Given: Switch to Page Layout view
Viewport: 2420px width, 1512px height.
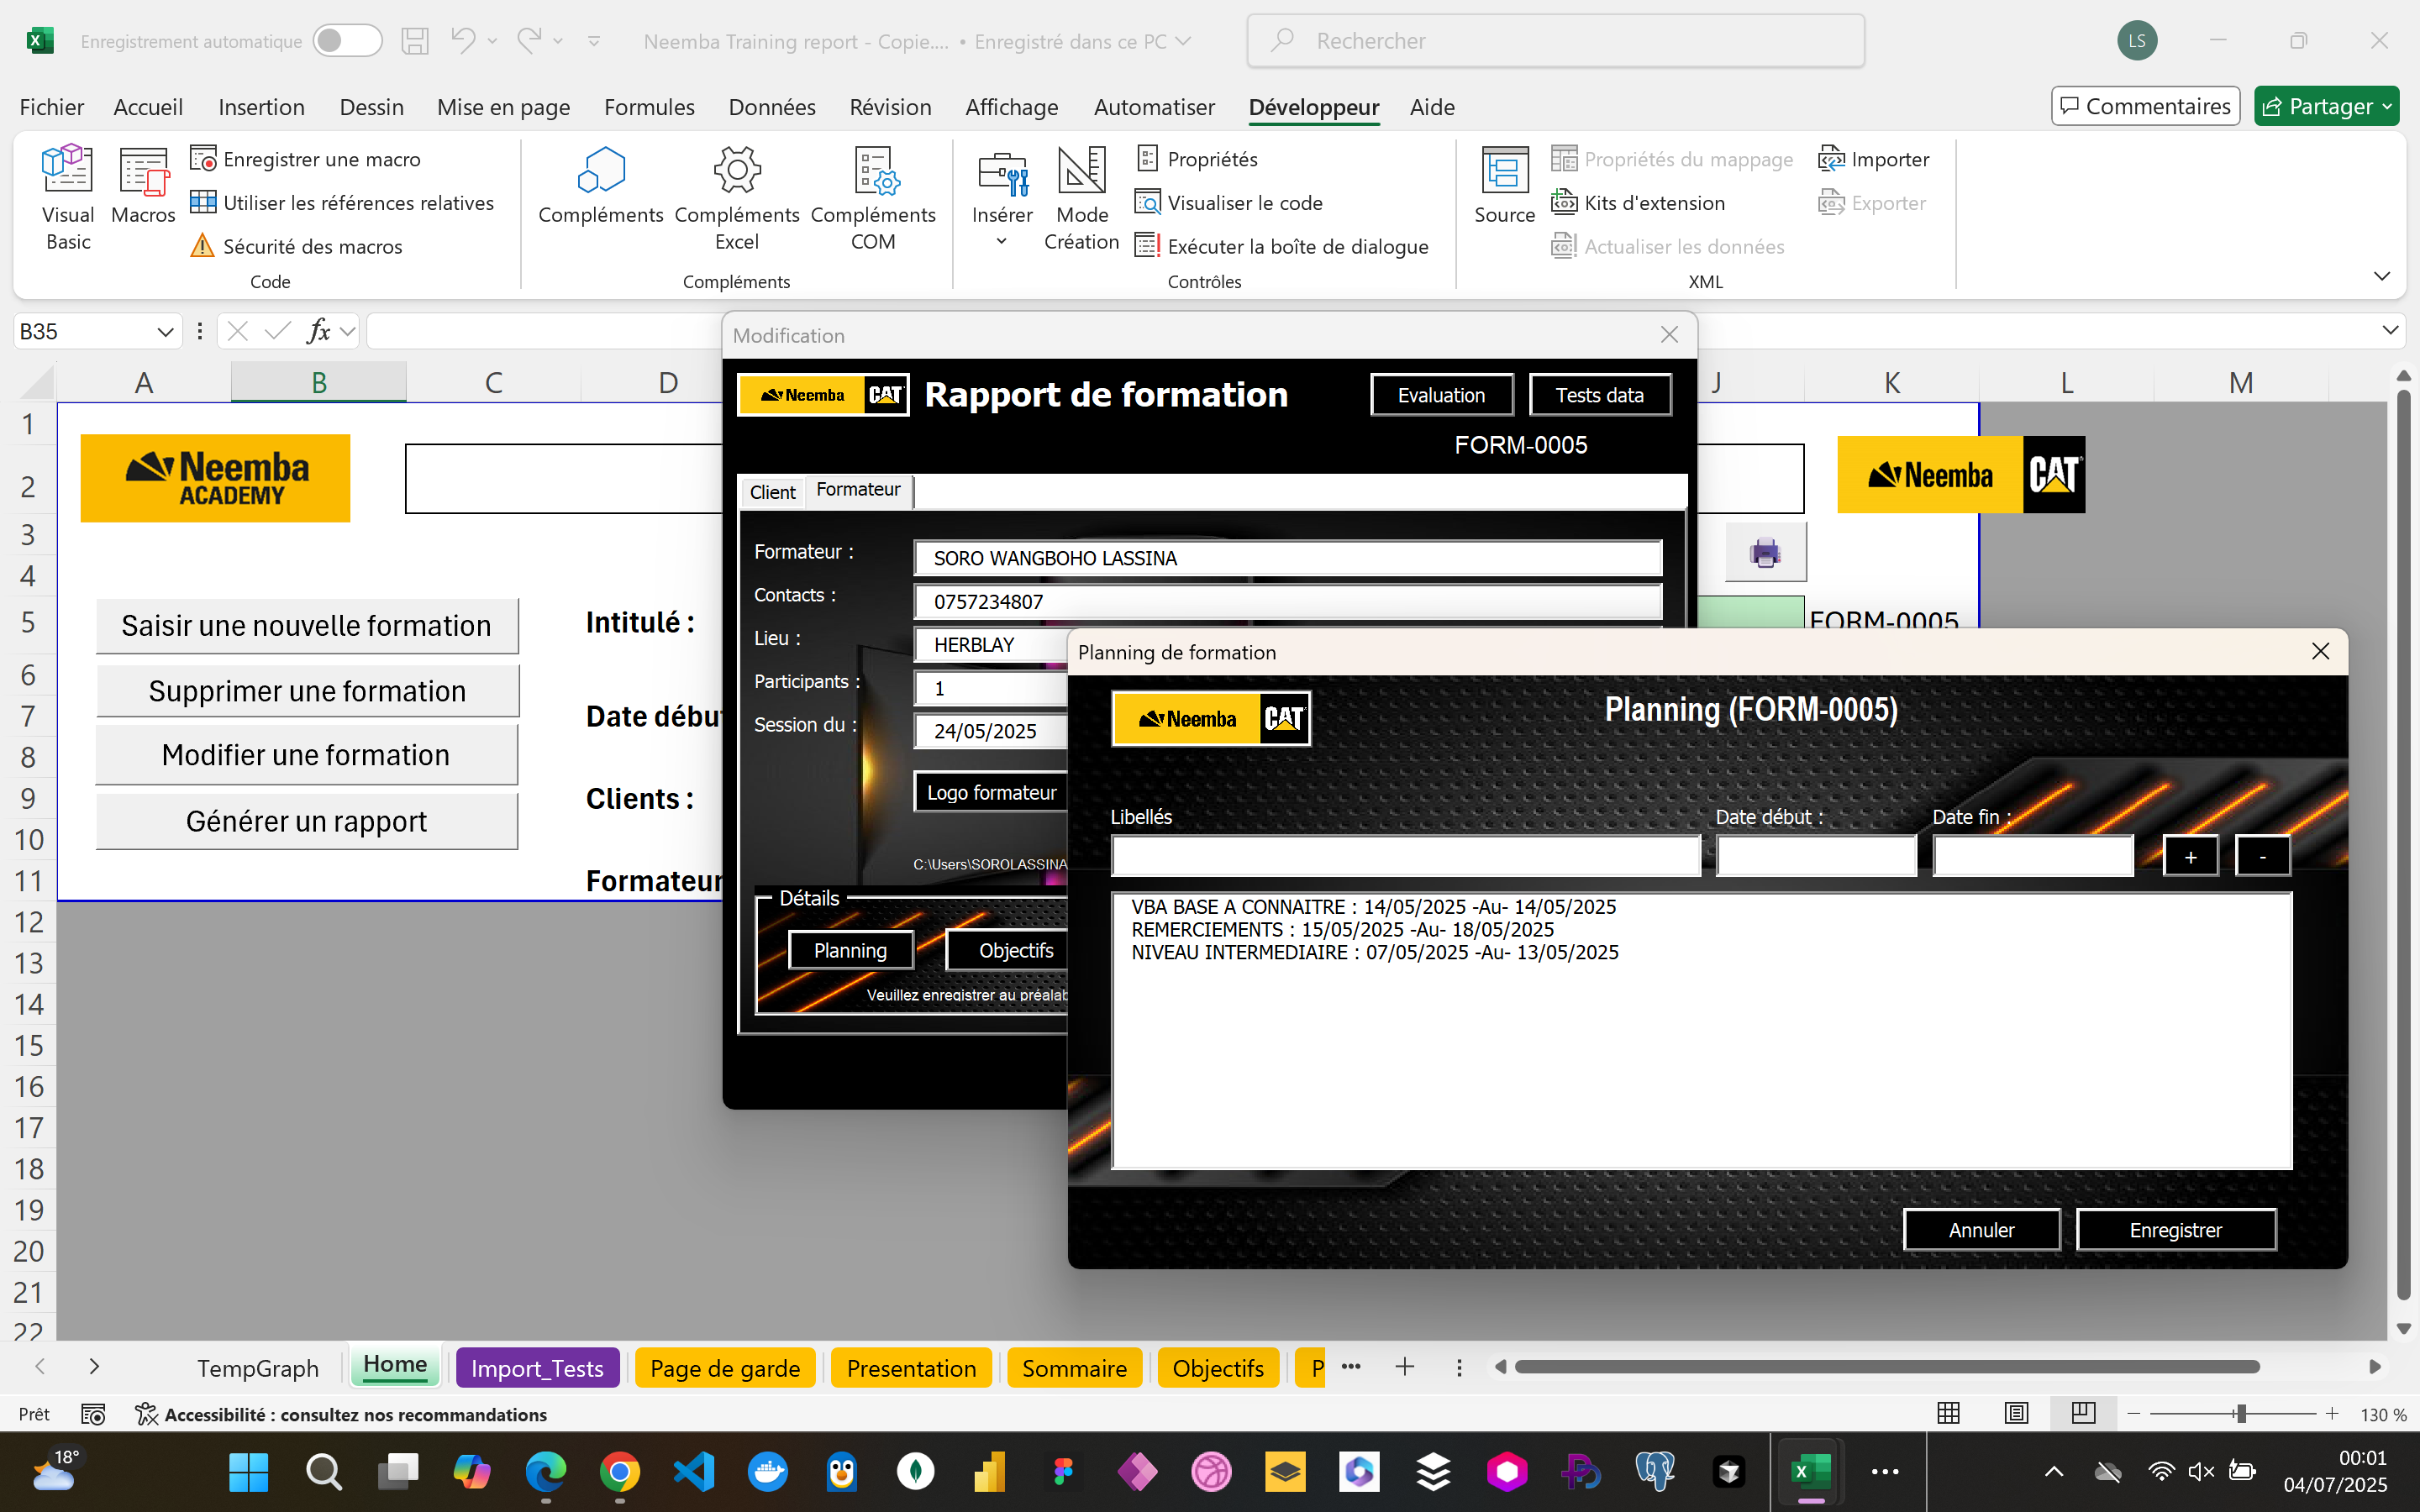Looking at the screenshot, I should tap(2016, 1413).
